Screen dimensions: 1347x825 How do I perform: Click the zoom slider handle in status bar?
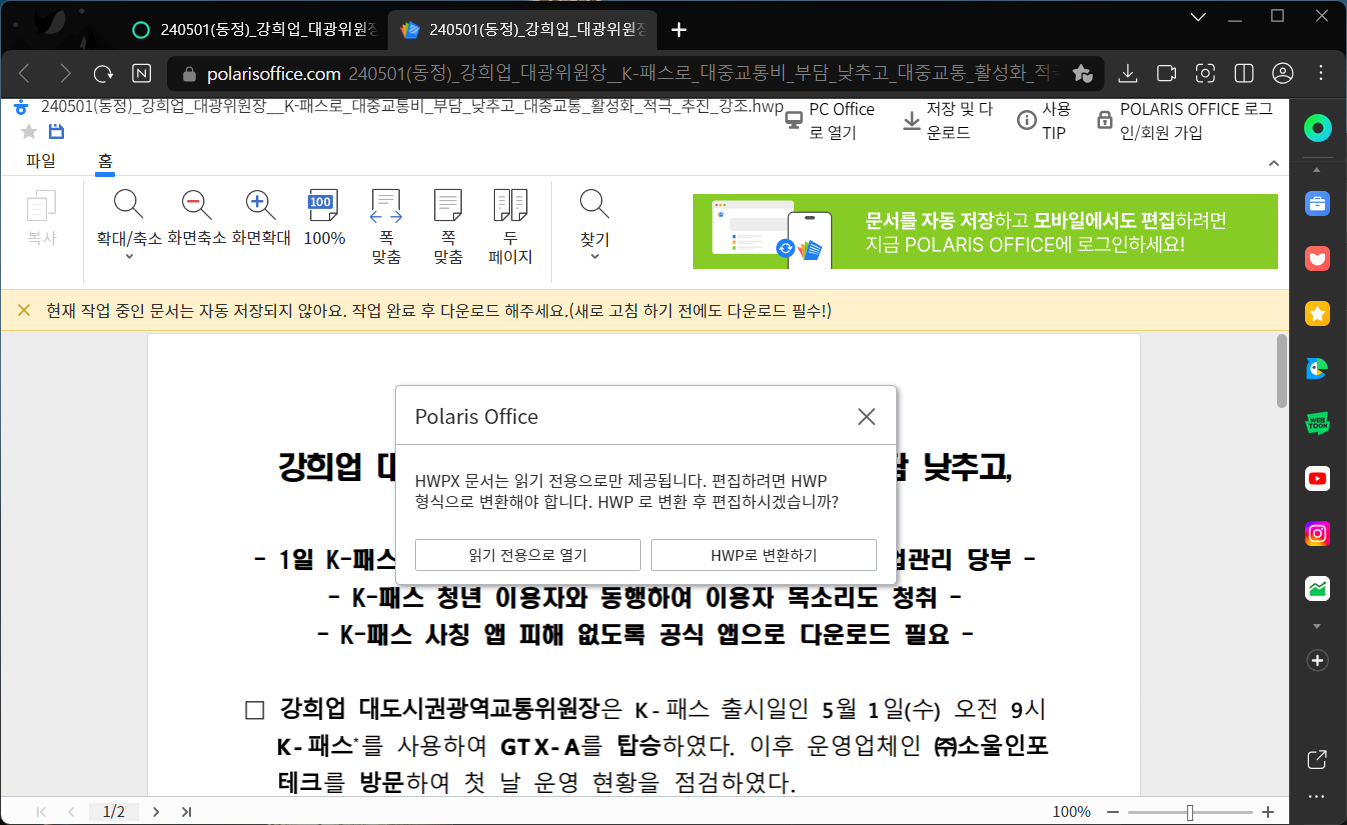click(1189, 812)
